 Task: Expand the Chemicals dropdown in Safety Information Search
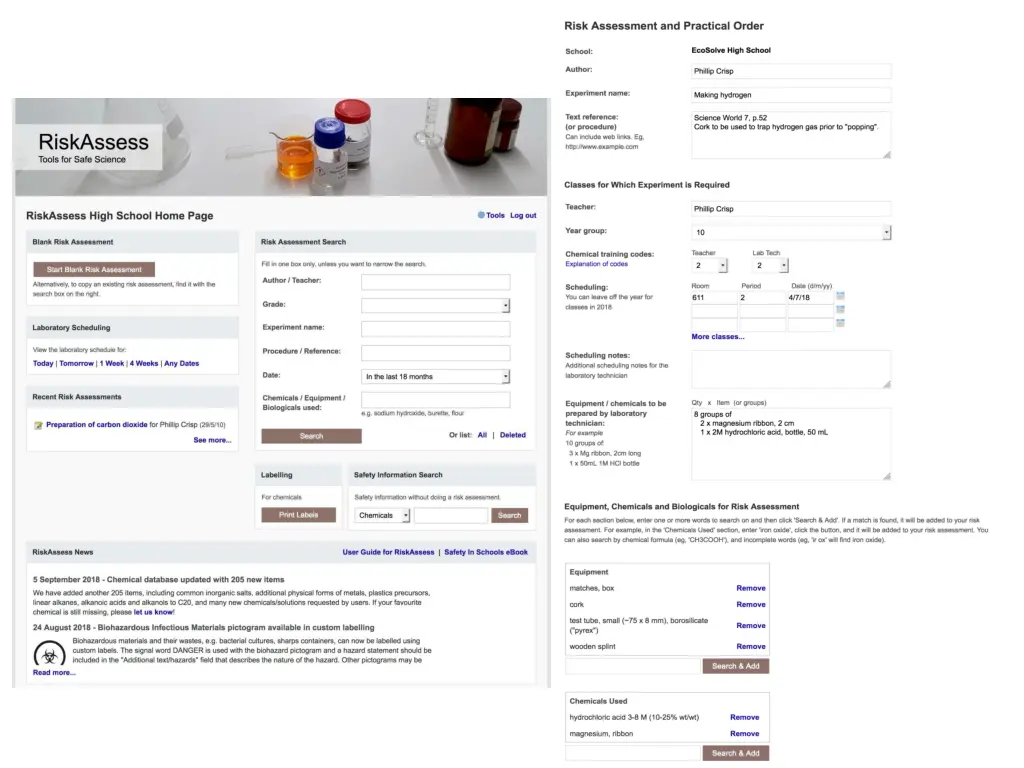(383, 515)
